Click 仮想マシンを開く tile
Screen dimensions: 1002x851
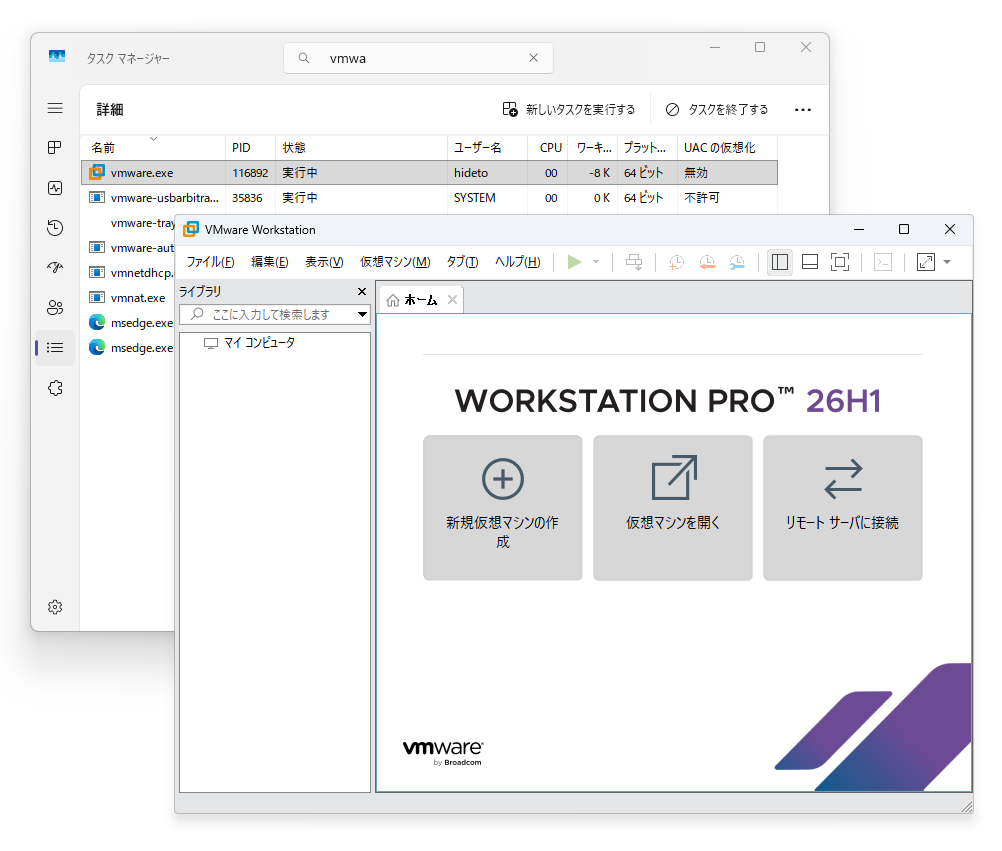point(672,508)
